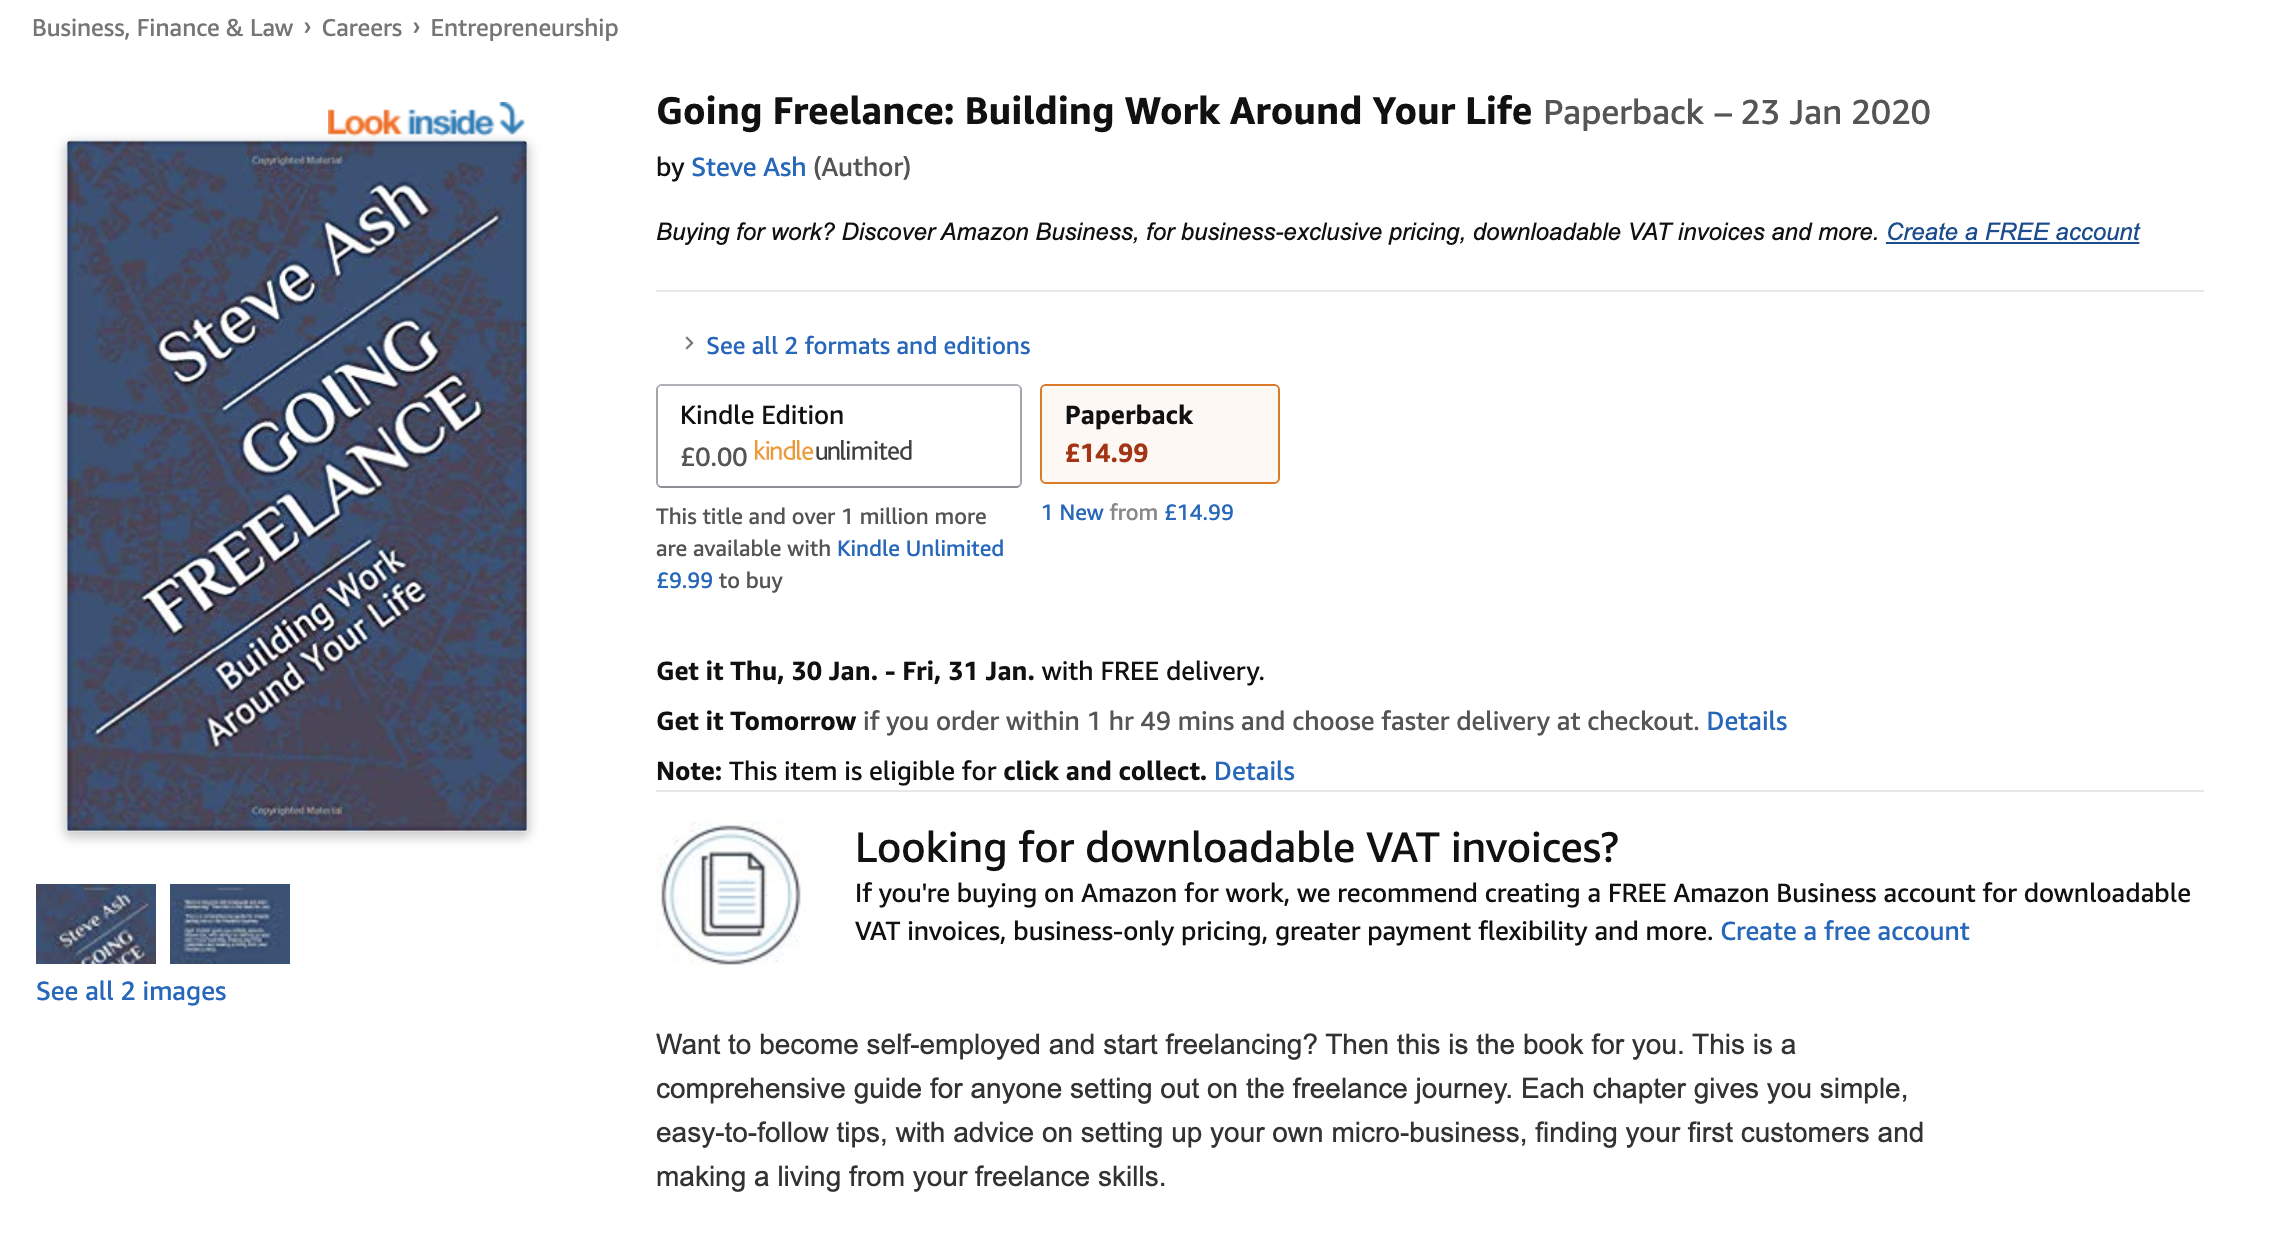Select the back cover thumbnail

tap(230, 923)
